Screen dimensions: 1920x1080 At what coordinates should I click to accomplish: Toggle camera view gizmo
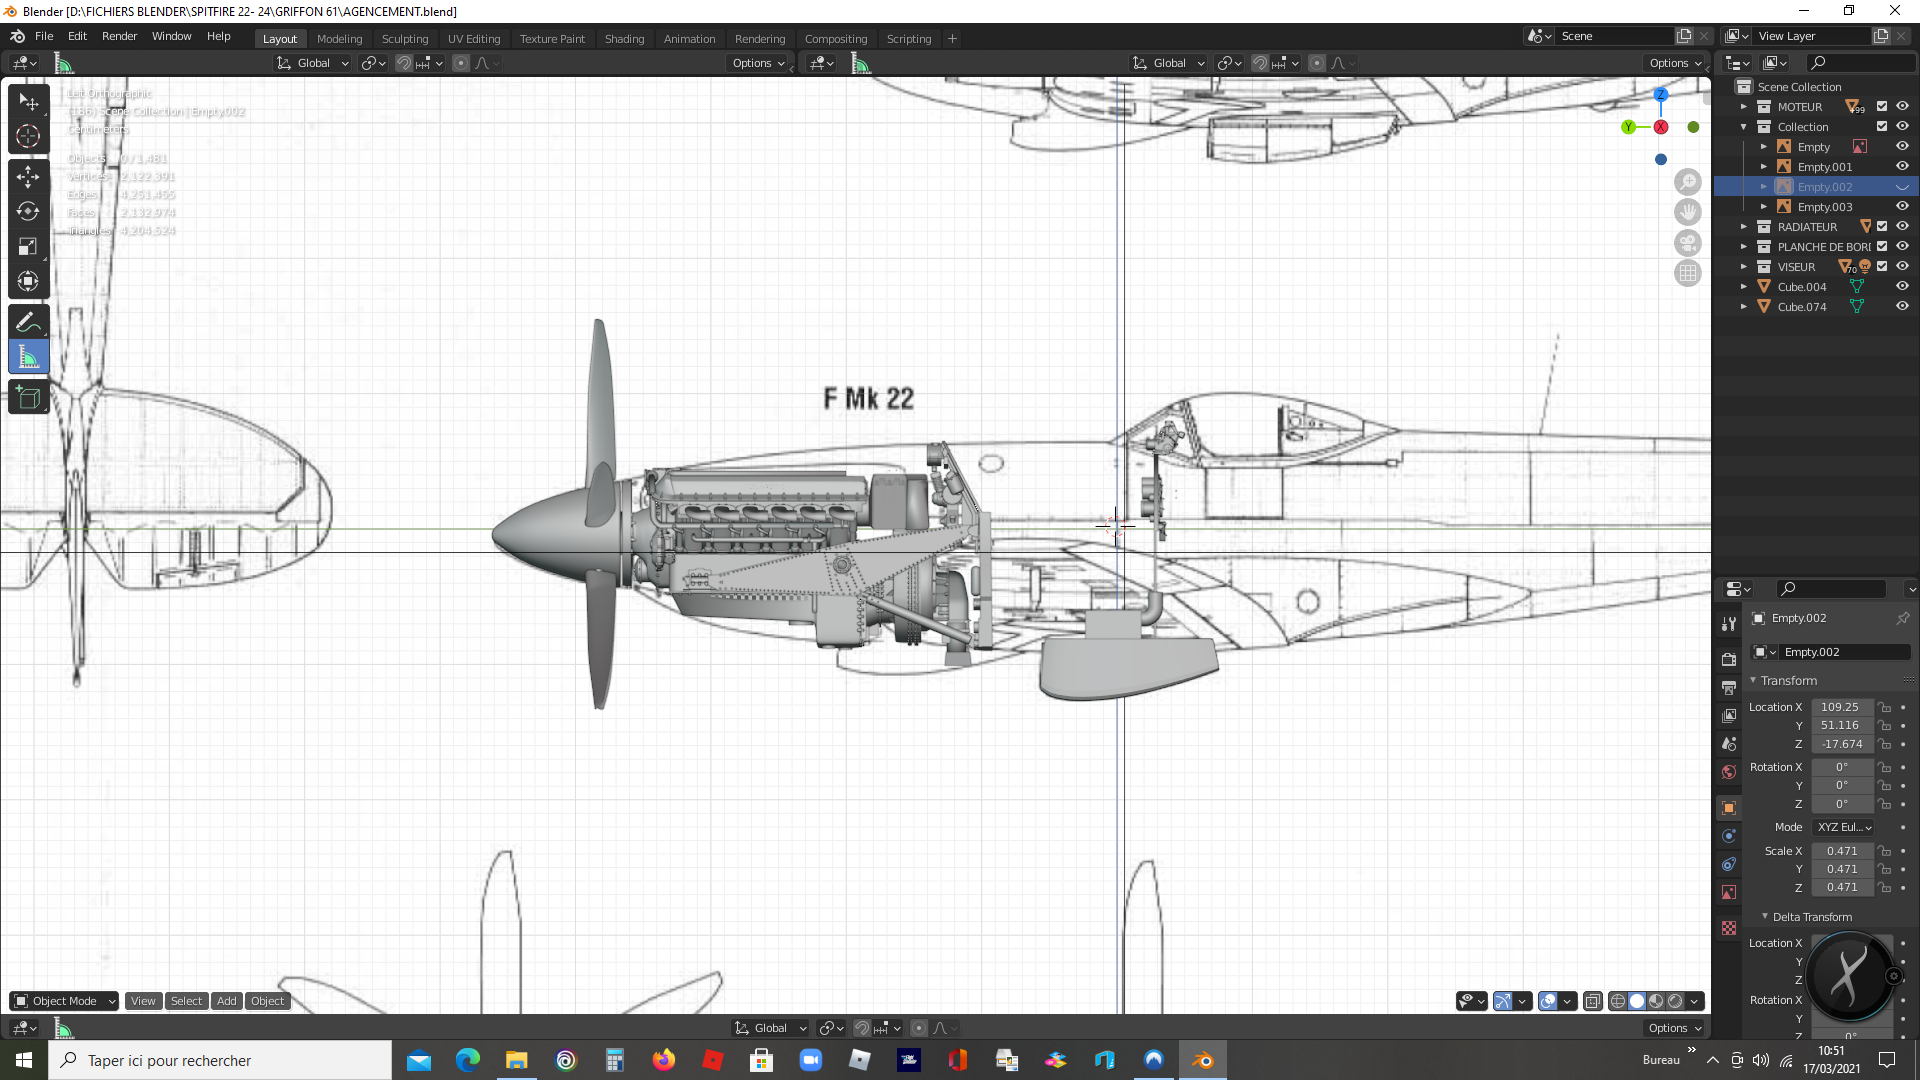pyautogui.click(x=1688, y=243)
